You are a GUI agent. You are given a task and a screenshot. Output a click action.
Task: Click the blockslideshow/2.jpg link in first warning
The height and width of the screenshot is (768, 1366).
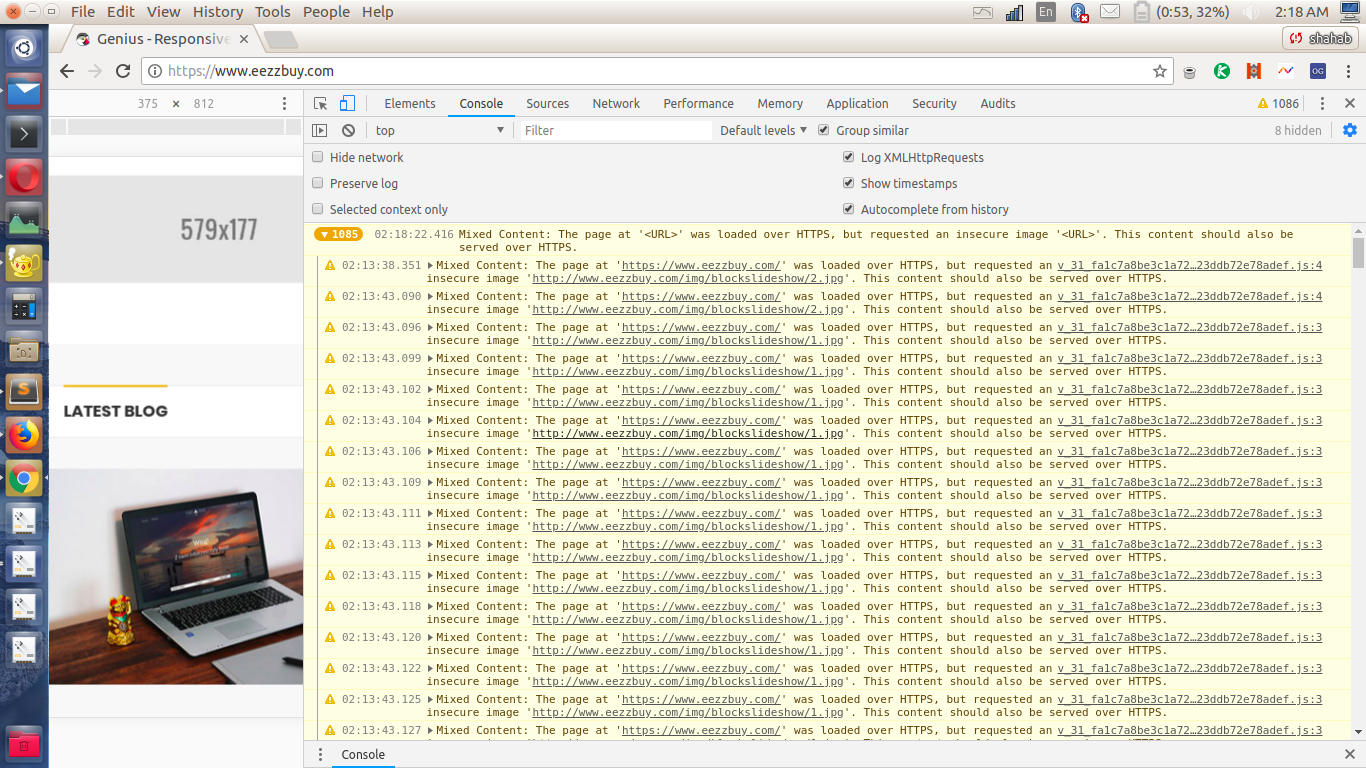click(x=689, y=279)
